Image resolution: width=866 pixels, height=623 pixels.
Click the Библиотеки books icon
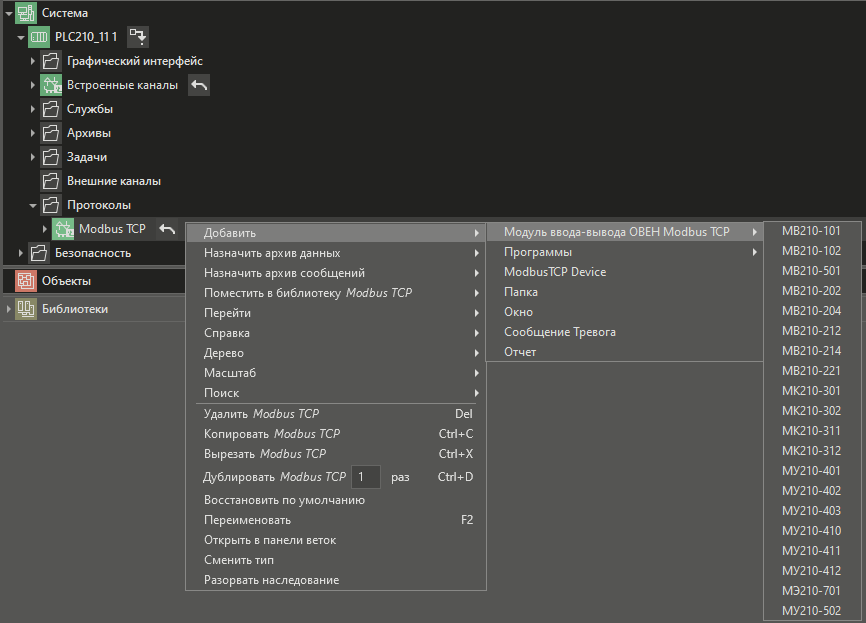(26, 309)
